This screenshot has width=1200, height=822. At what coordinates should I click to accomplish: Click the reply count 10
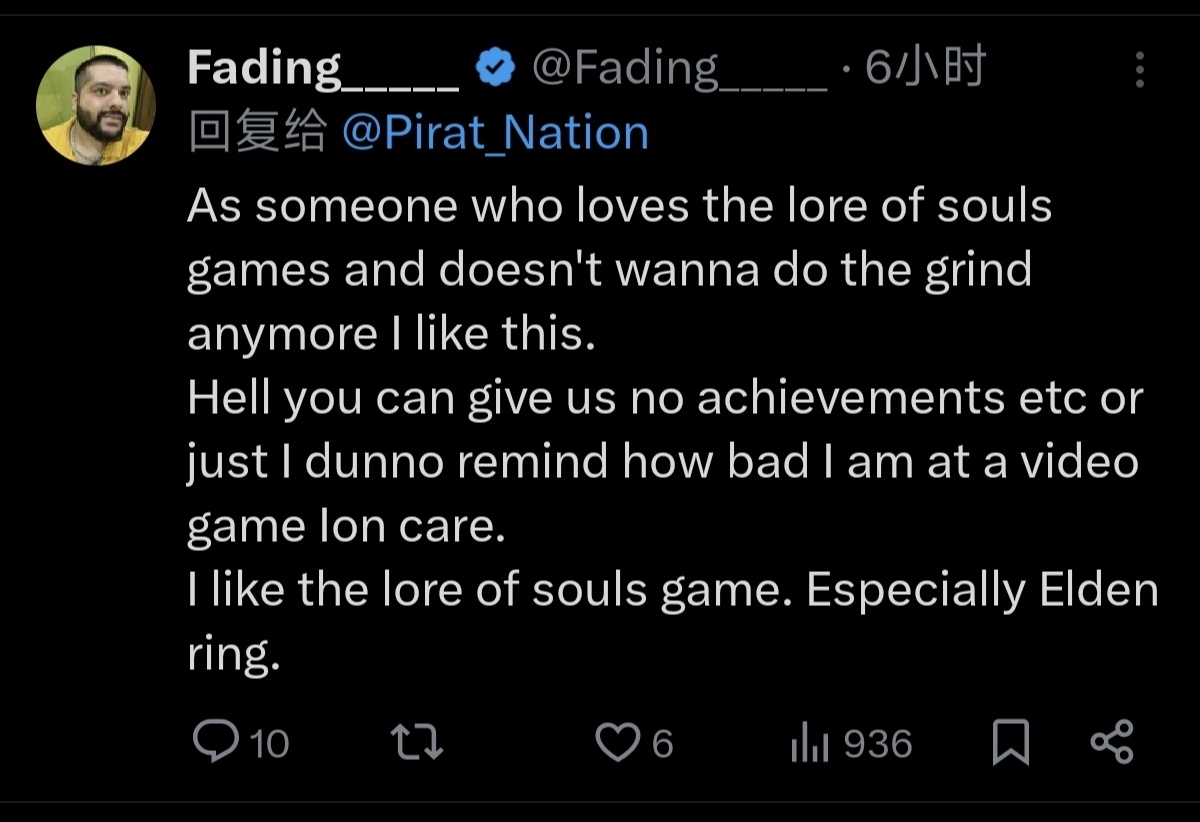click(268, 744)
